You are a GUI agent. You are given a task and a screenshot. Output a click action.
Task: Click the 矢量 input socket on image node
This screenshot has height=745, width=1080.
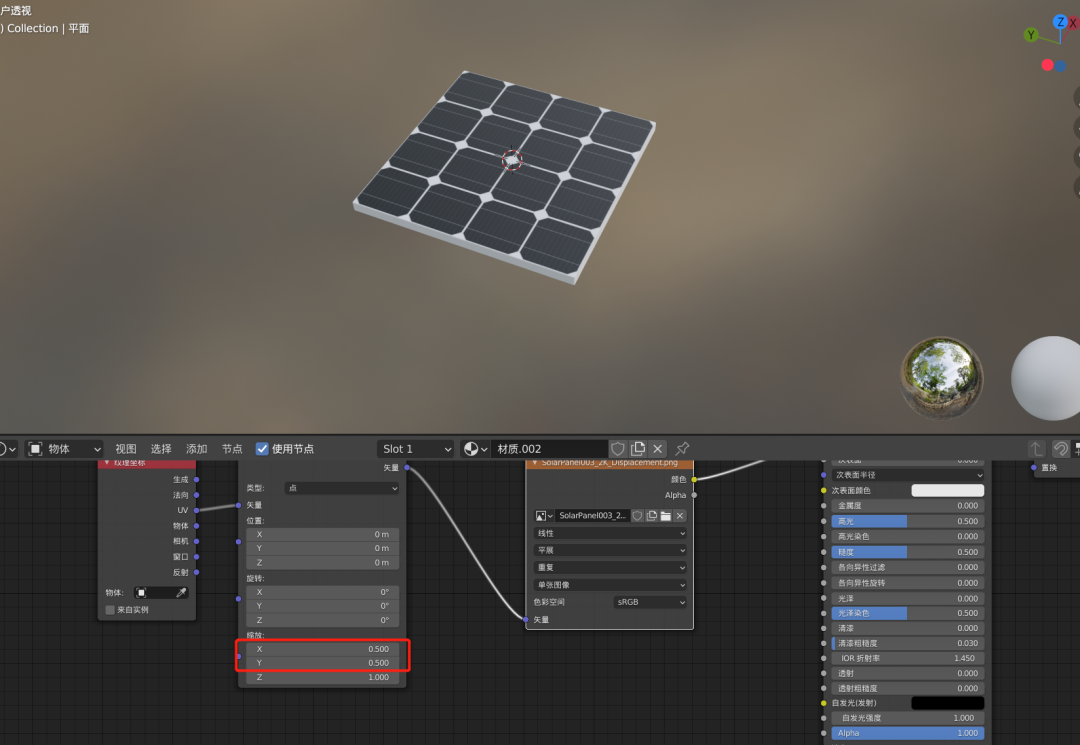(526, 620)
